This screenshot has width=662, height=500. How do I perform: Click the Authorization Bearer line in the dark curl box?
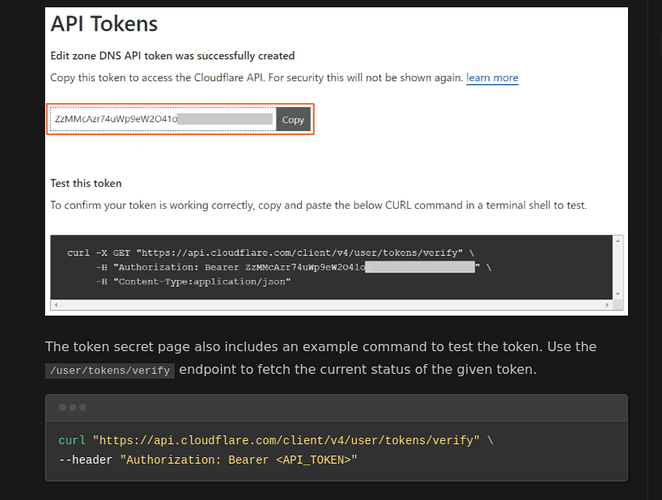pyautogui.click(x=293, y=267)
